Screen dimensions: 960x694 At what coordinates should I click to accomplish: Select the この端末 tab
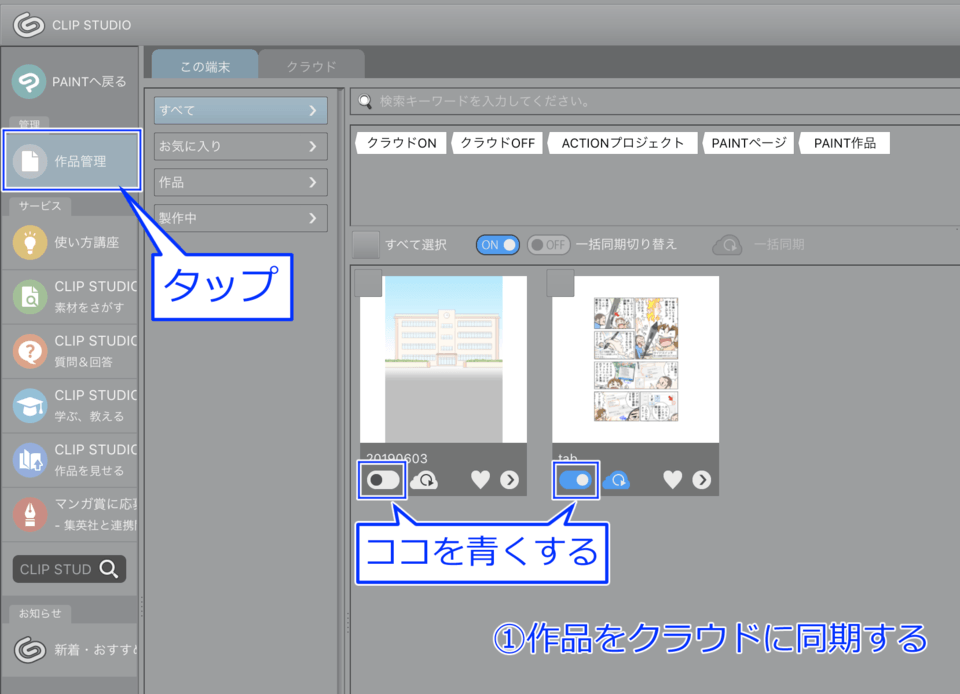pos(205,66)
